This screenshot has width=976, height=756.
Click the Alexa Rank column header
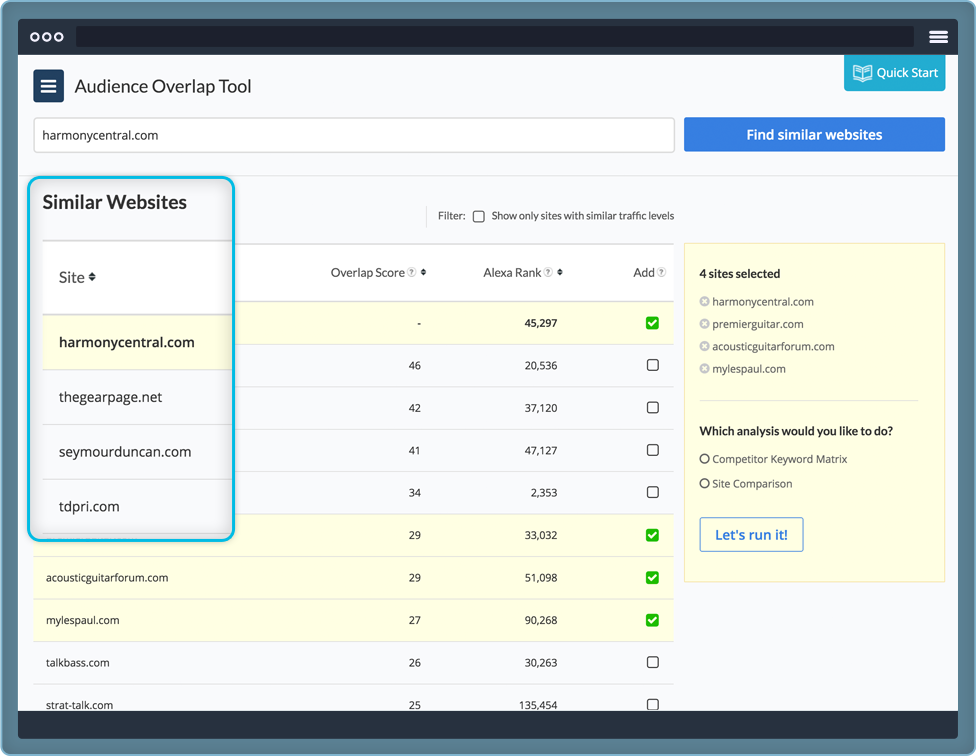click(x=512, y=273)
